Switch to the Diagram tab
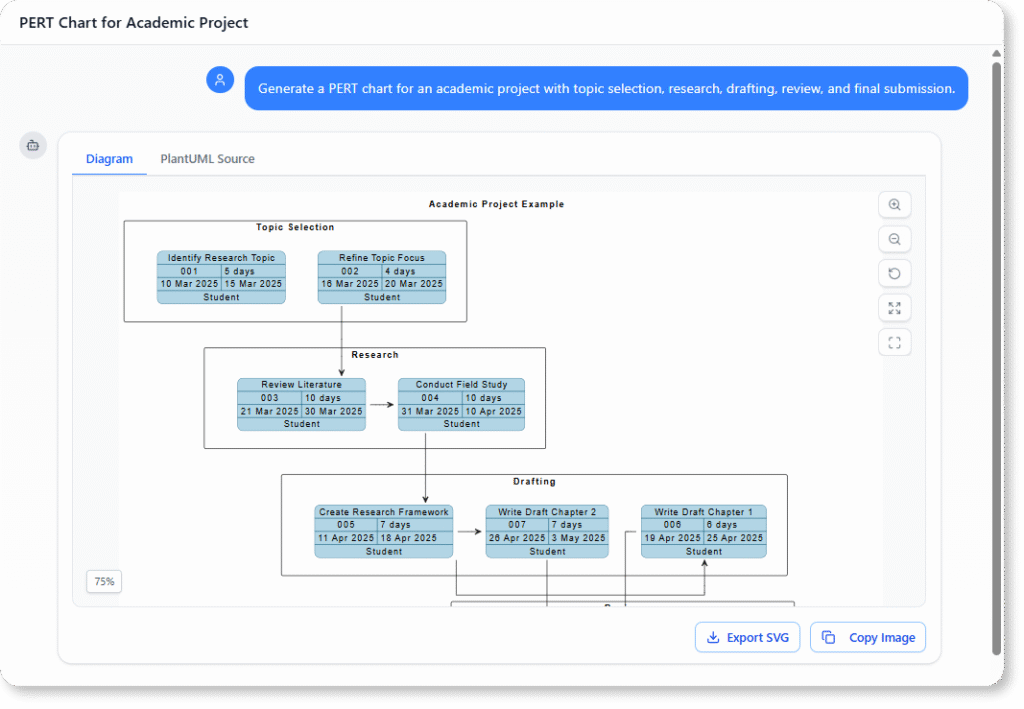This screenshot has width=1024, height=709. (109, 159)
